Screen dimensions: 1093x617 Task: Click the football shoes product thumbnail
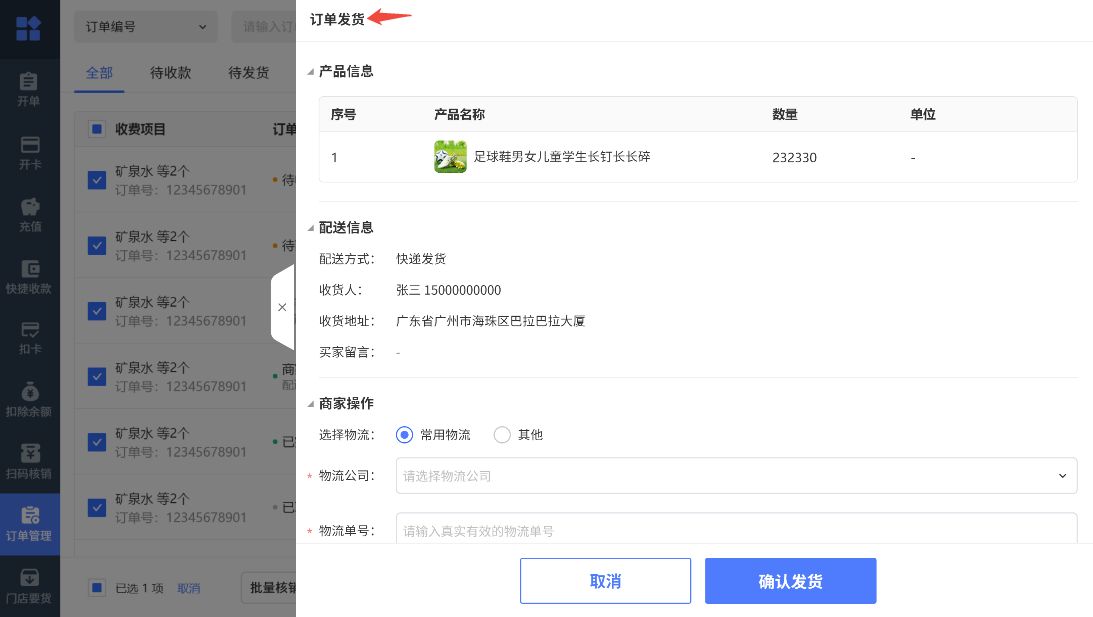(450, 157)
